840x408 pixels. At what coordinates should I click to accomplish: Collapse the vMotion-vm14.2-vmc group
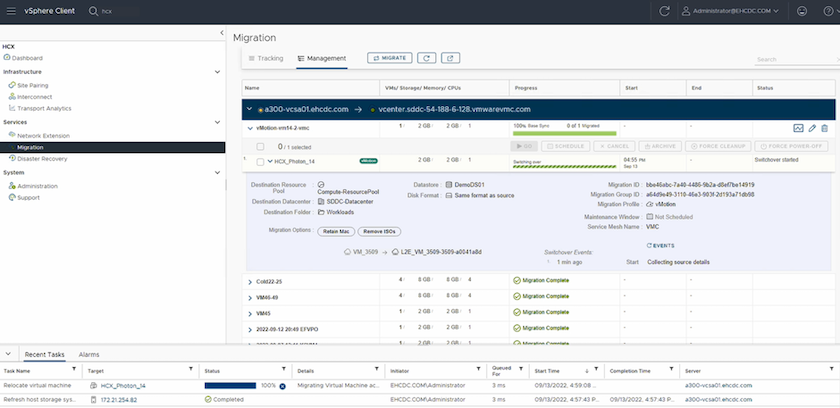[x=250, y=129]
